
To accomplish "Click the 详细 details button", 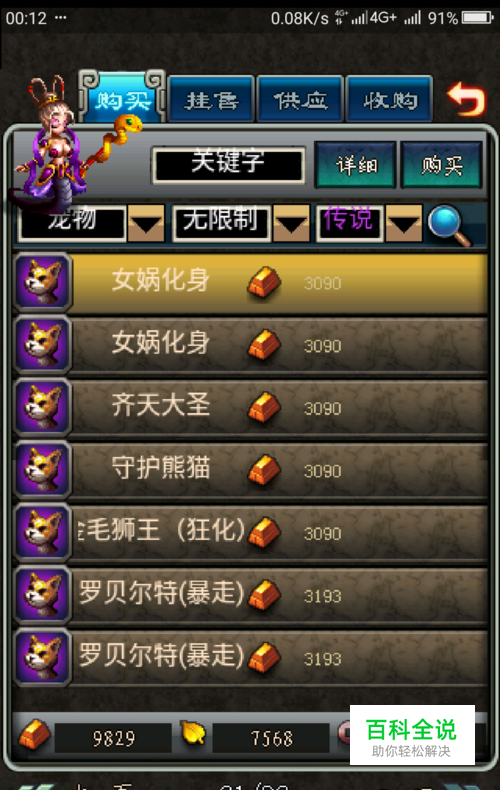I will click(356, 165).
